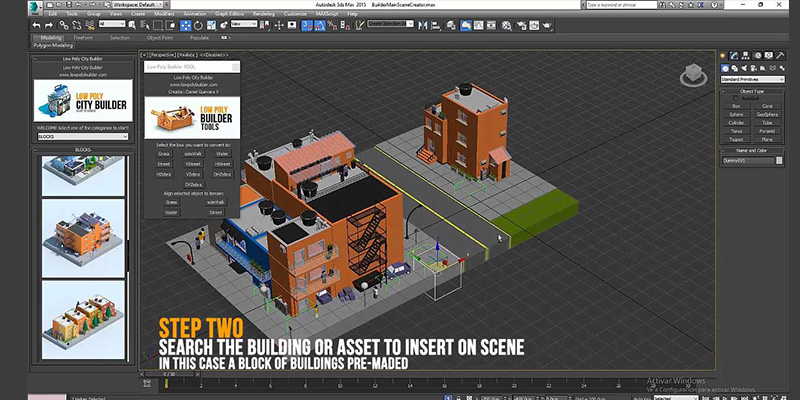Open the Render Setup icon

(x=520, y=25)
